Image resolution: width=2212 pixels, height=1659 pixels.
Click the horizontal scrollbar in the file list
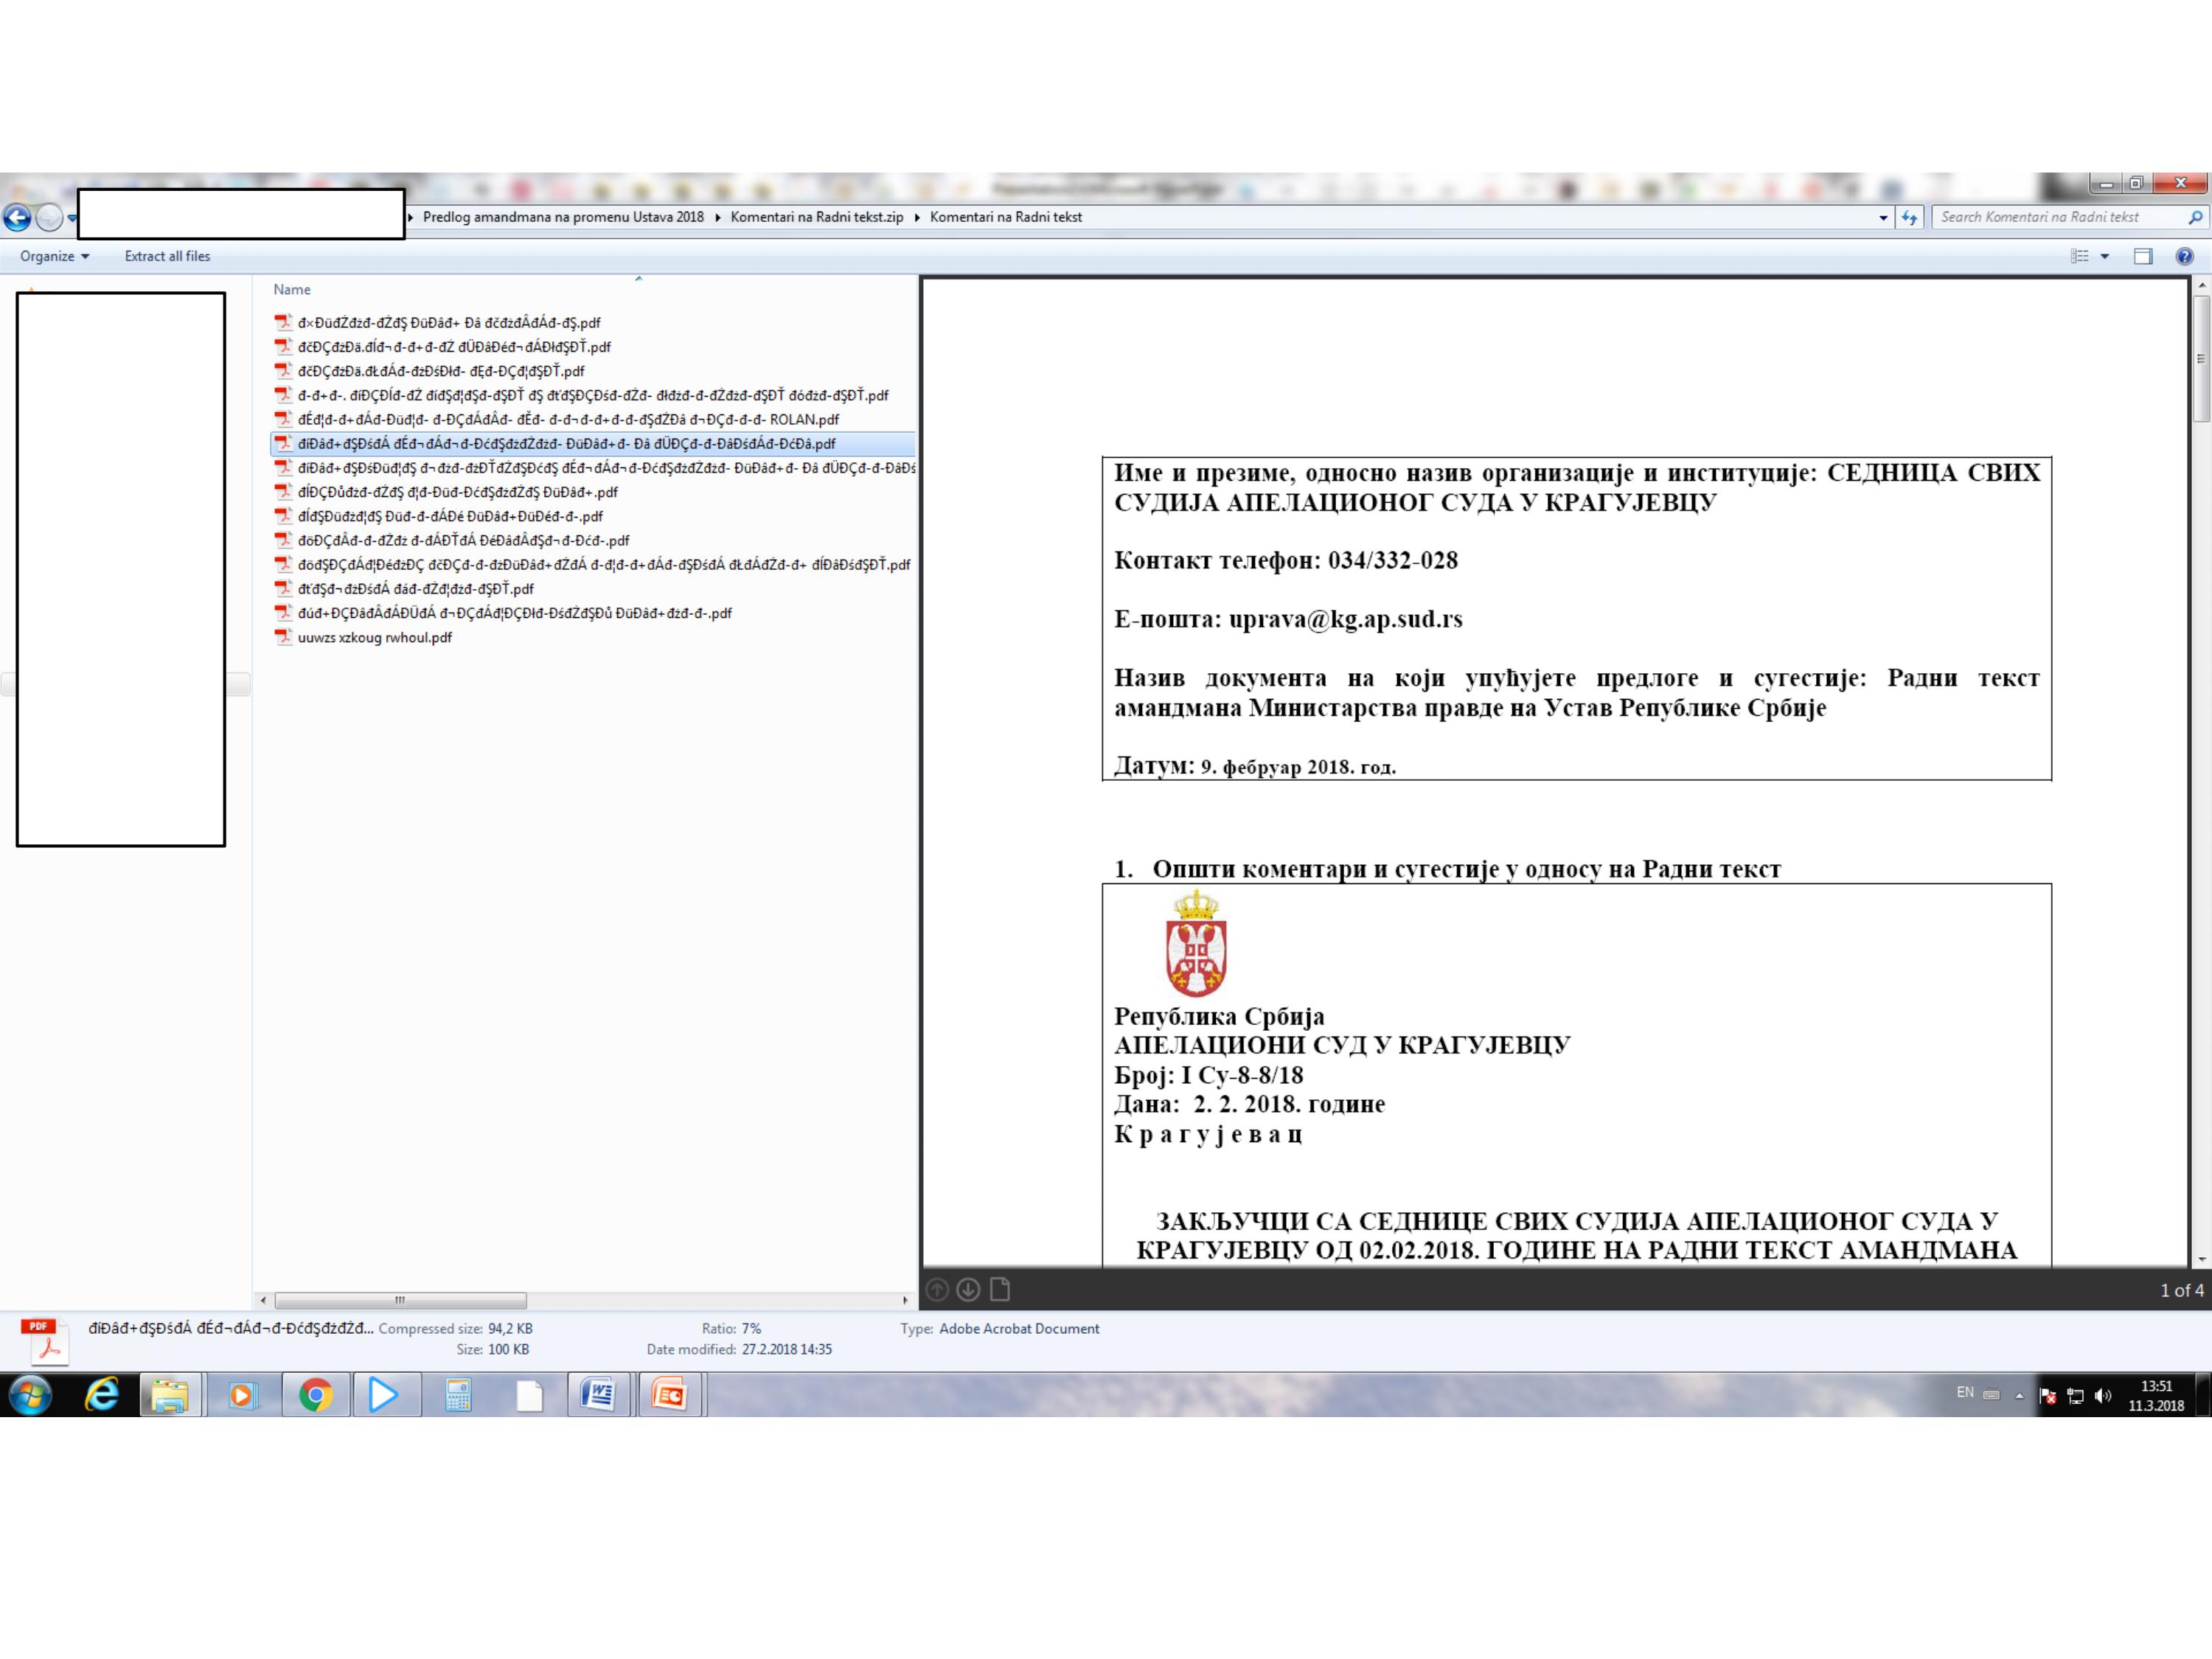pos(400,1300)
